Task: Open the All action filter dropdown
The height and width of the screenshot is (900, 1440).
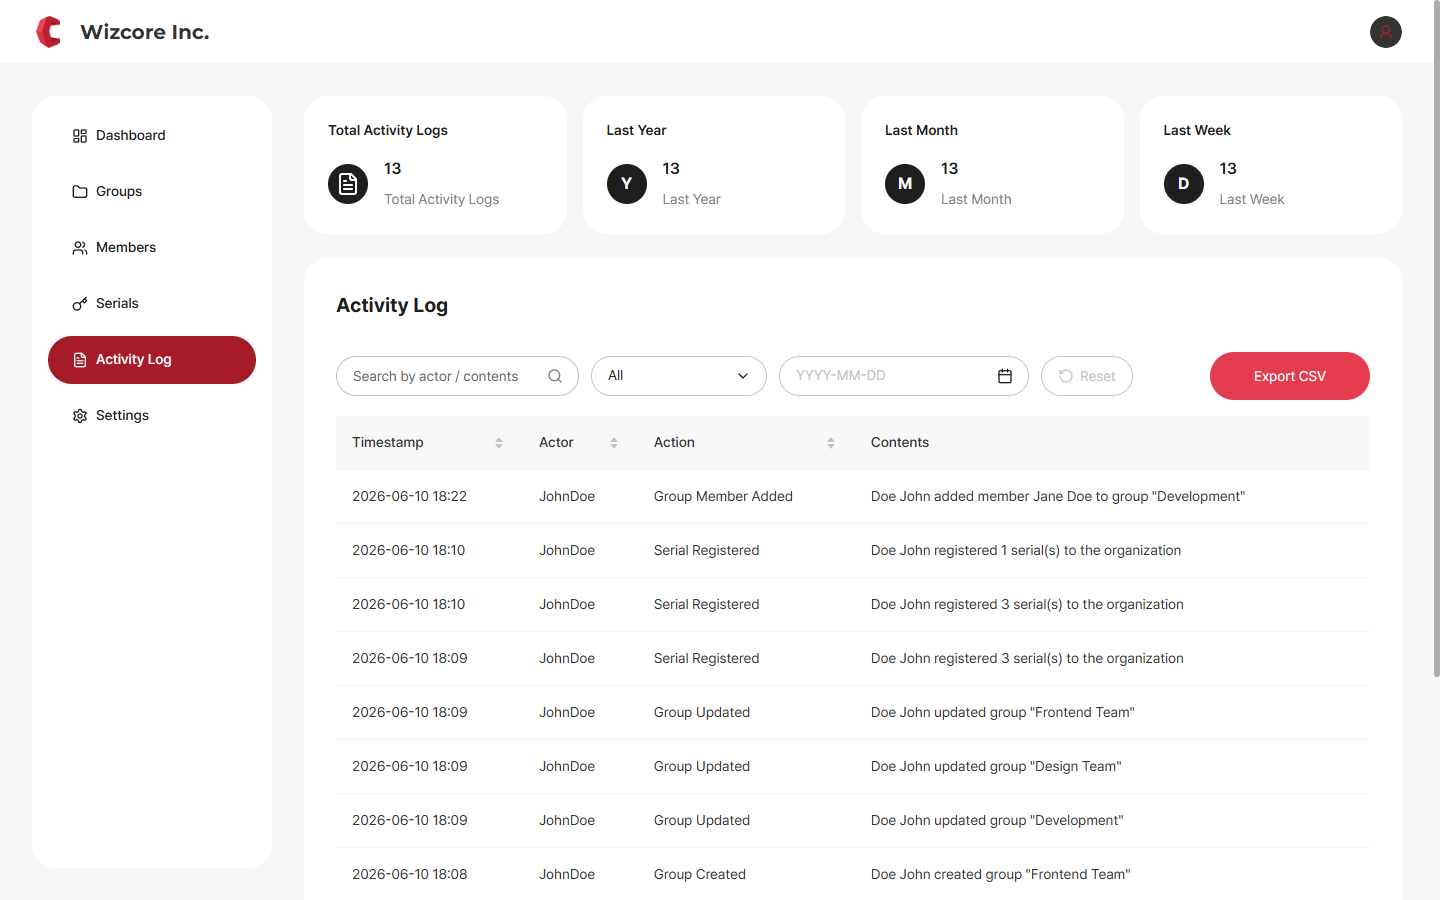Action: (x=679, y=376)
